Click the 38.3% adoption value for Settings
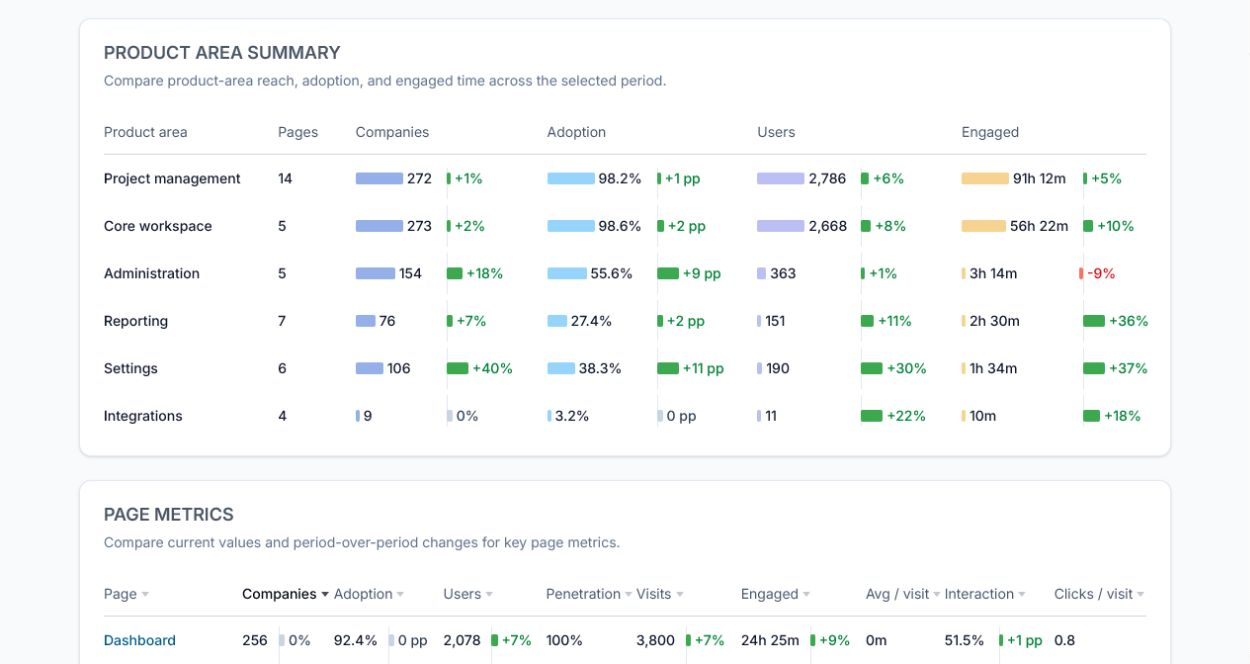 tap(600, 369)
